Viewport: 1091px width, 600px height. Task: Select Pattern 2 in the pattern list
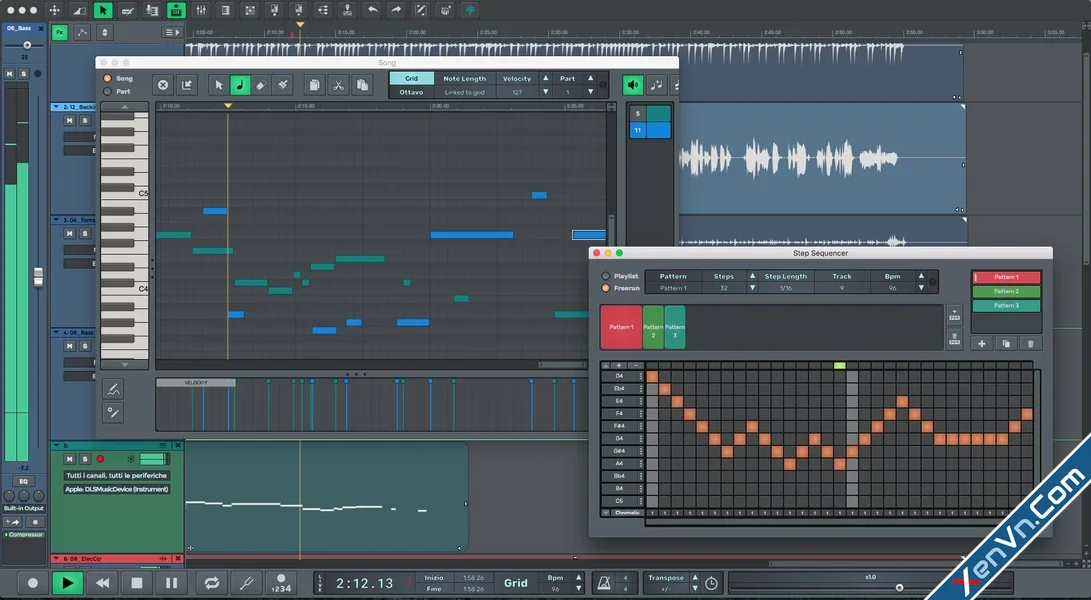pyautogui.click(x=1006, y=292)
